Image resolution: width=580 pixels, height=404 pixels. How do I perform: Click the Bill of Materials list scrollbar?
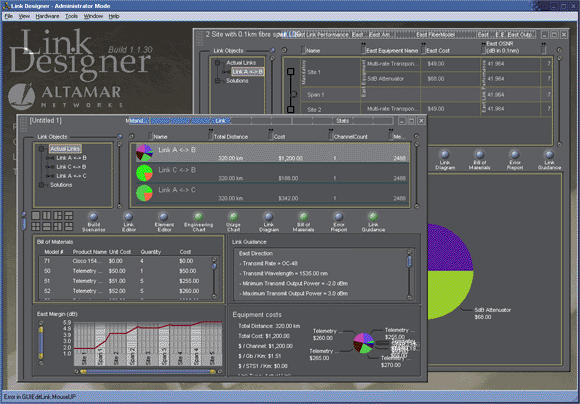[214, 278]
